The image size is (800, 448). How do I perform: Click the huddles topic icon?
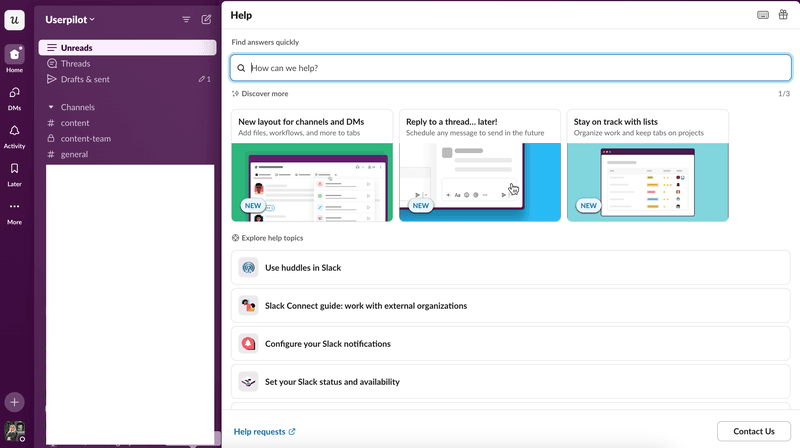(x=248, y=267)
